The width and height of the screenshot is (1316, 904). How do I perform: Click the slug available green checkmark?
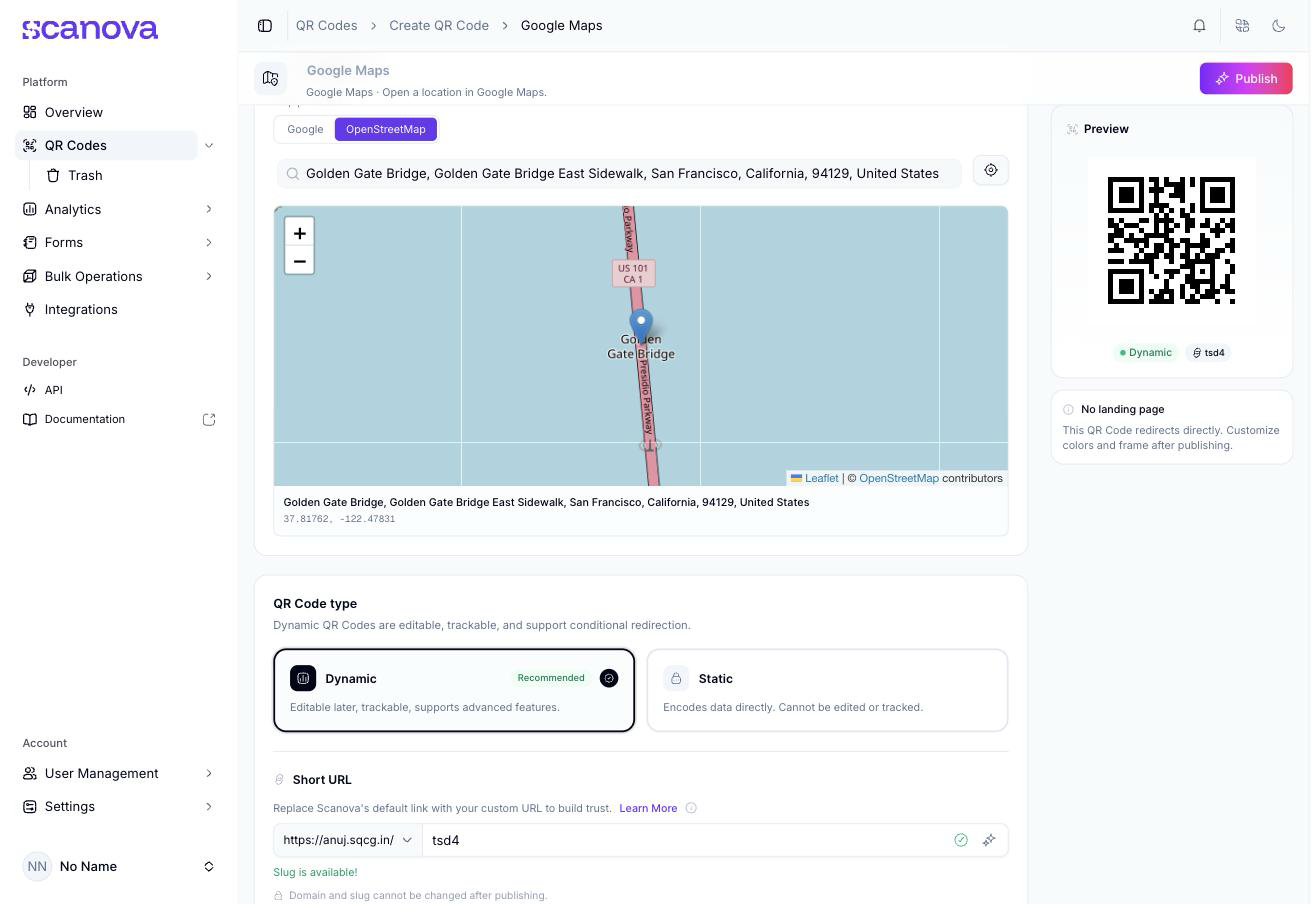tap(961, 840)
